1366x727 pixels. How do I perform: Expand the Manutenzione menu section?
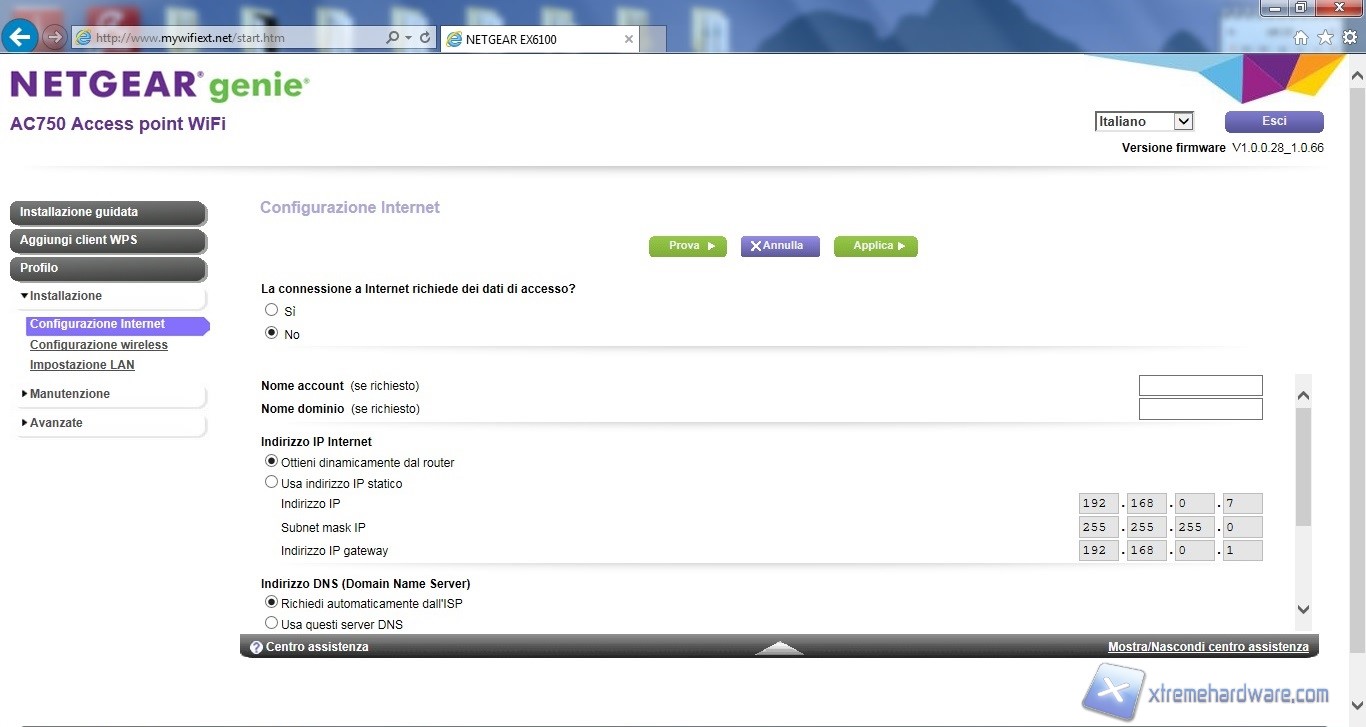[x=69, y=394]
